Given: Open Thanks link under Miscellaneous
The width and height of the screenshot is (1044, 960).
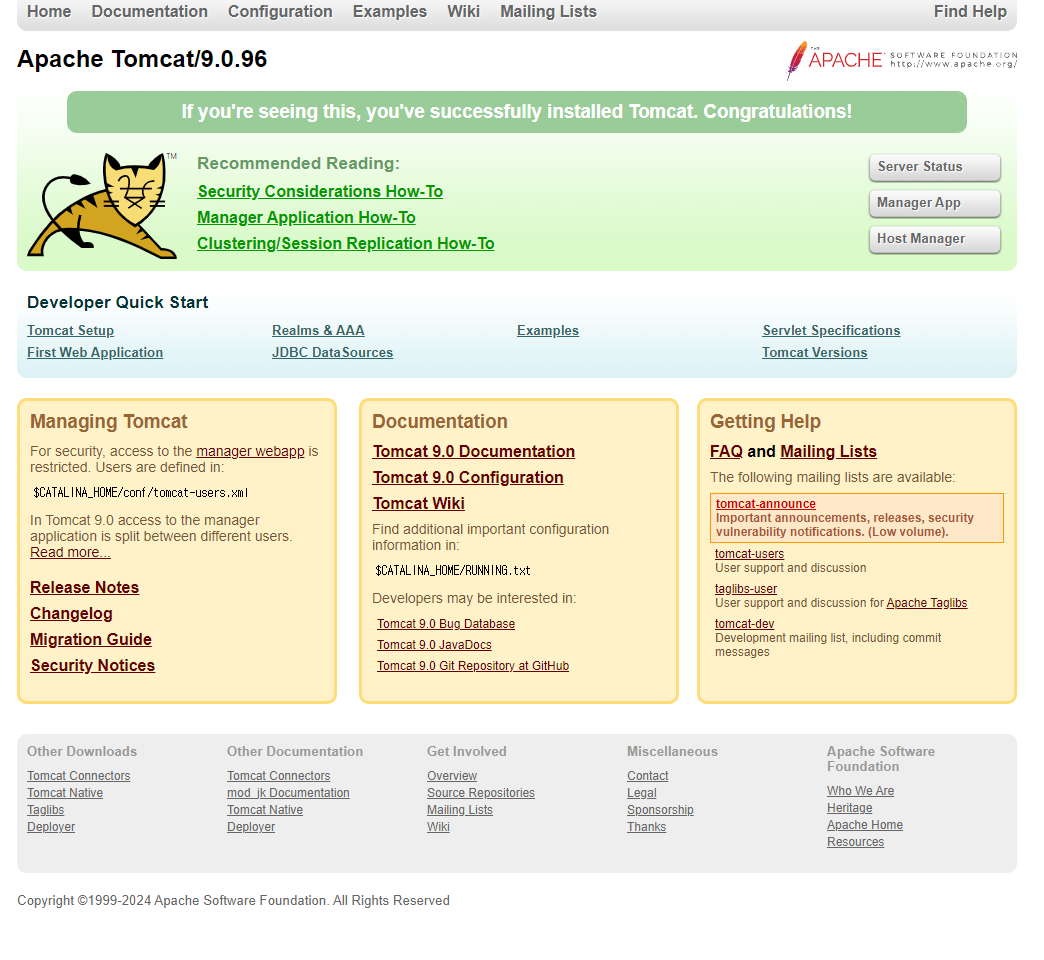Looking at the screenshot, I should tap(646, 828).
